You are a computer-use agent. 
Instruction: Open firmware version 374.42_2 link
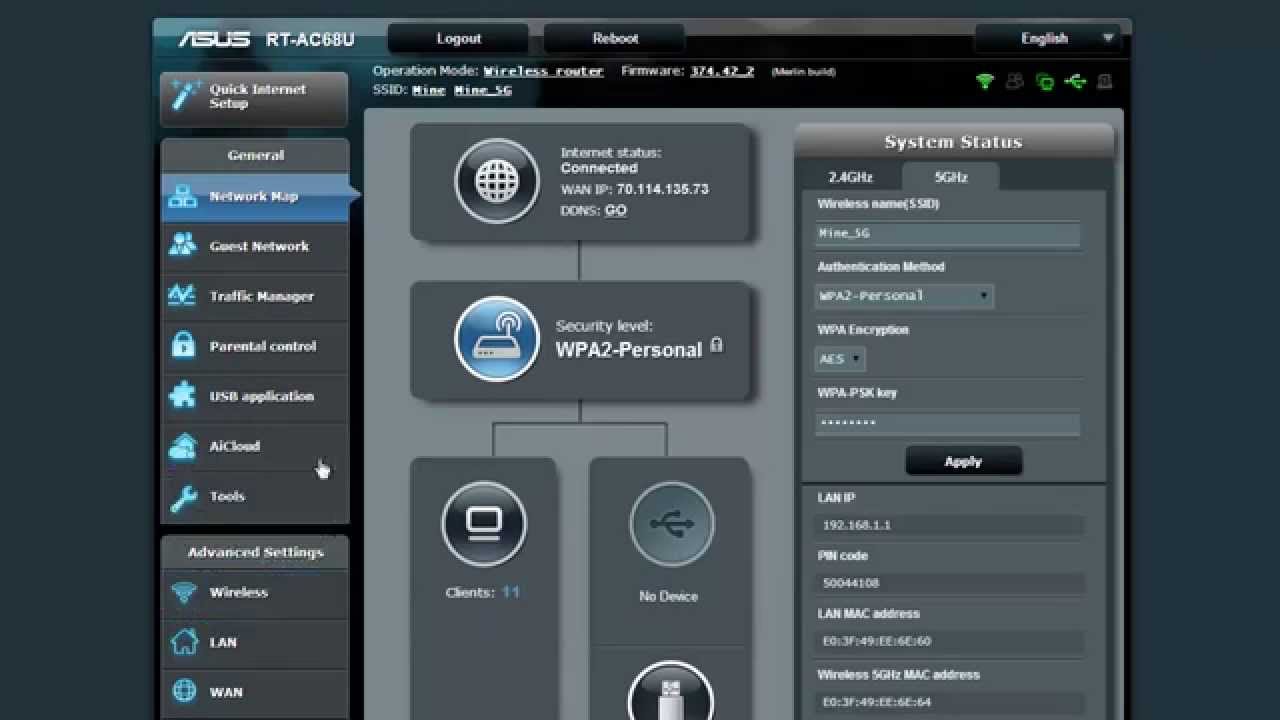point(722,71)
